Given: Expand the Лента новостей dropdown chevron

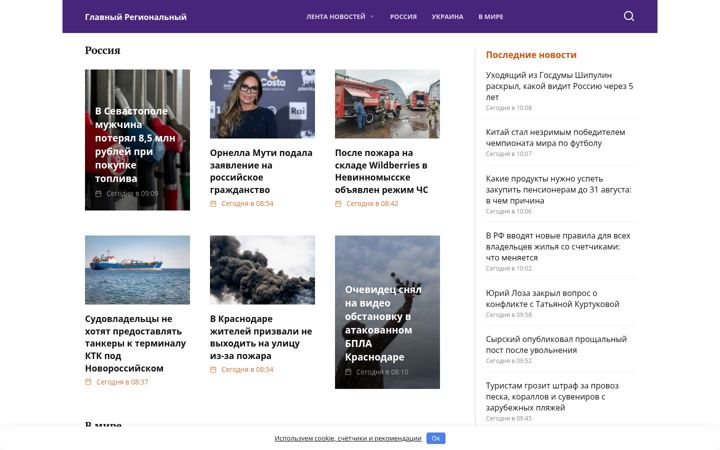Looking at the screenshot, I should [372, 17].
